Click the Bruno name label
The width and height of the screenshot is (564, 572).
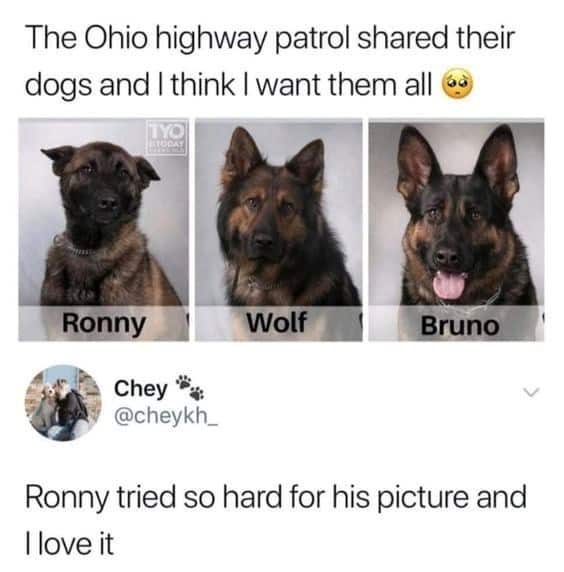(460, 325)
